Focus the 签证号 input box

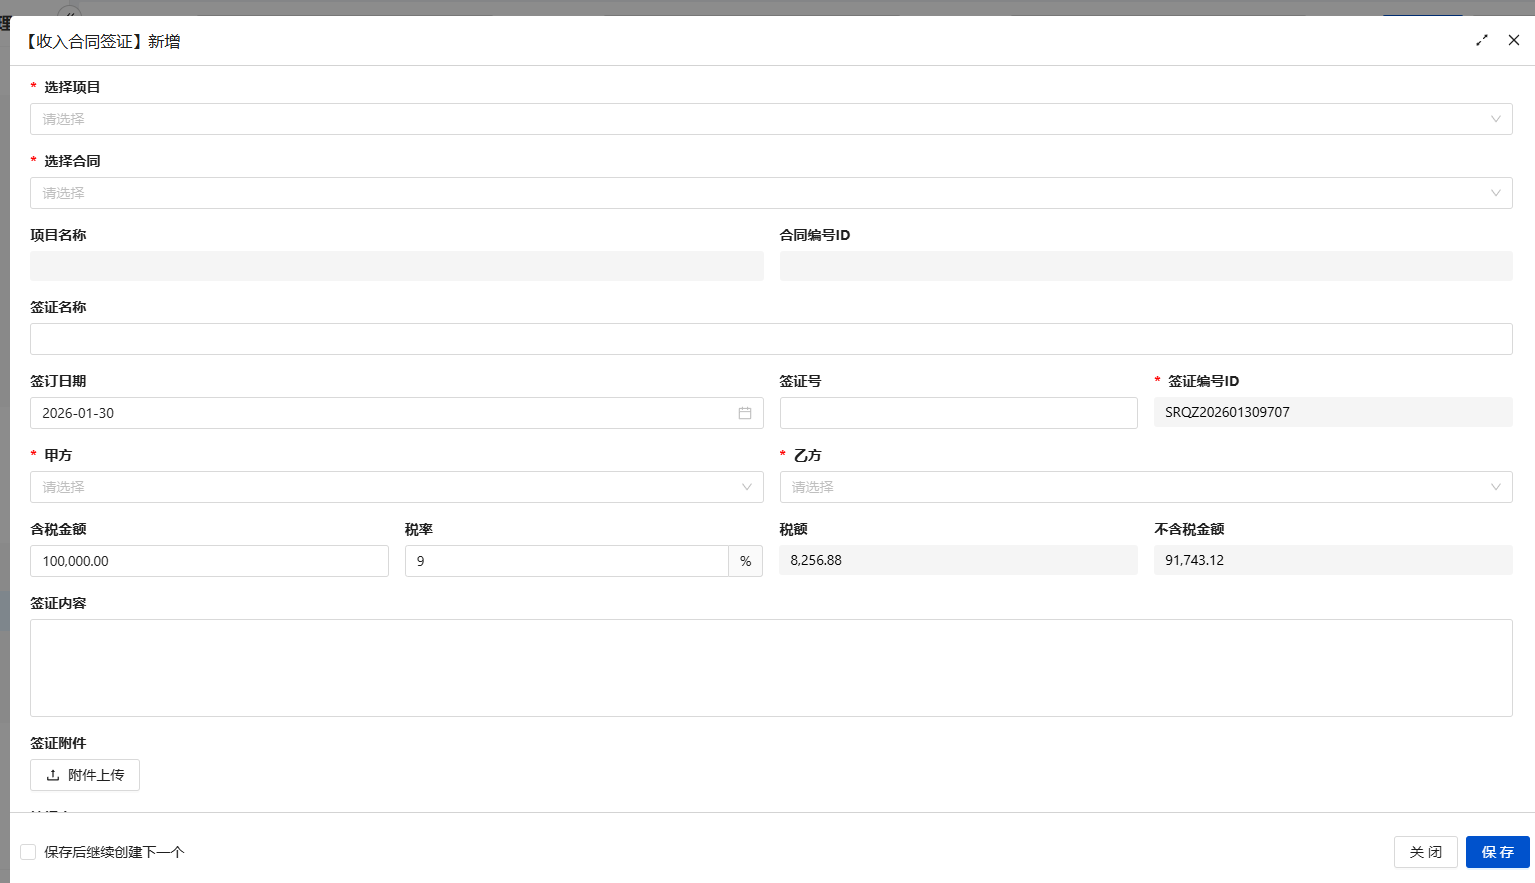[958, 413]
